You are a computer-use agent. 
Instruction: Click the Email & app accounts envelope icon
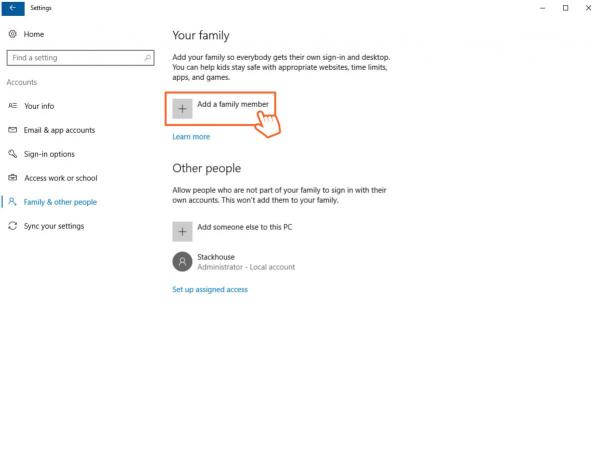(x=12, y=130)
